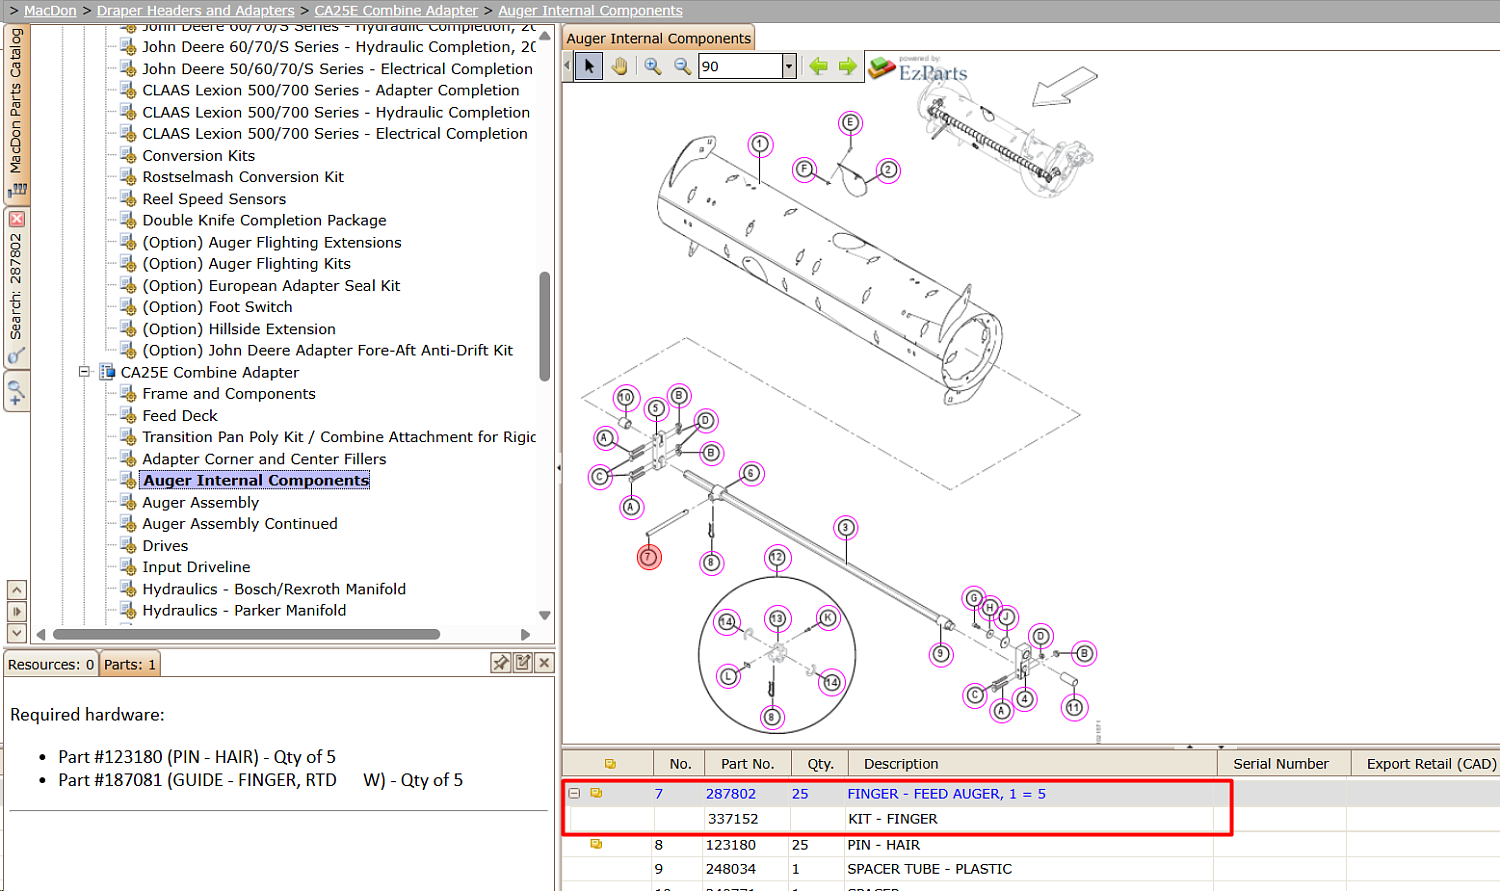Open the MacDon Parts Catalog side tab
1500x891 pixels.
(16, 112)
